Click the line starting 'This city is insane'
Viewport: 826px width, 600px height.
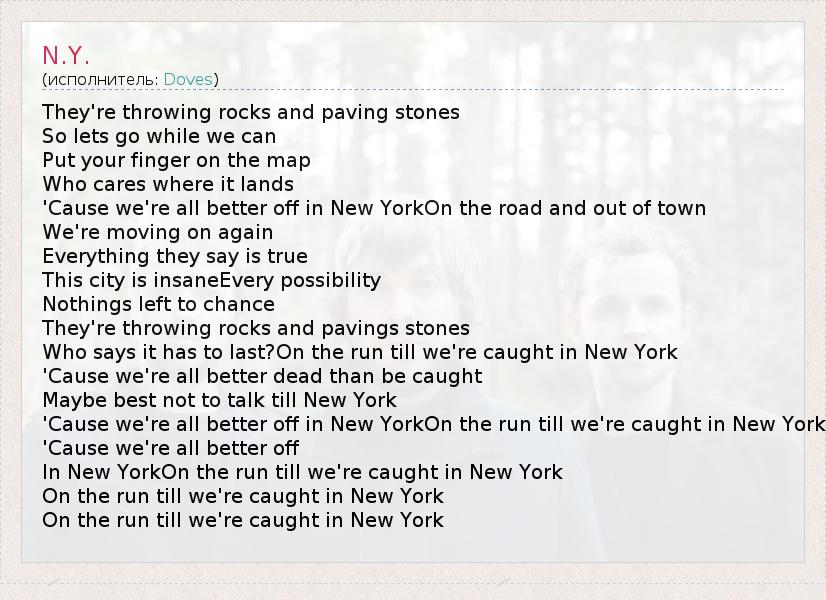pyautogui.click(x=211, y=280)
